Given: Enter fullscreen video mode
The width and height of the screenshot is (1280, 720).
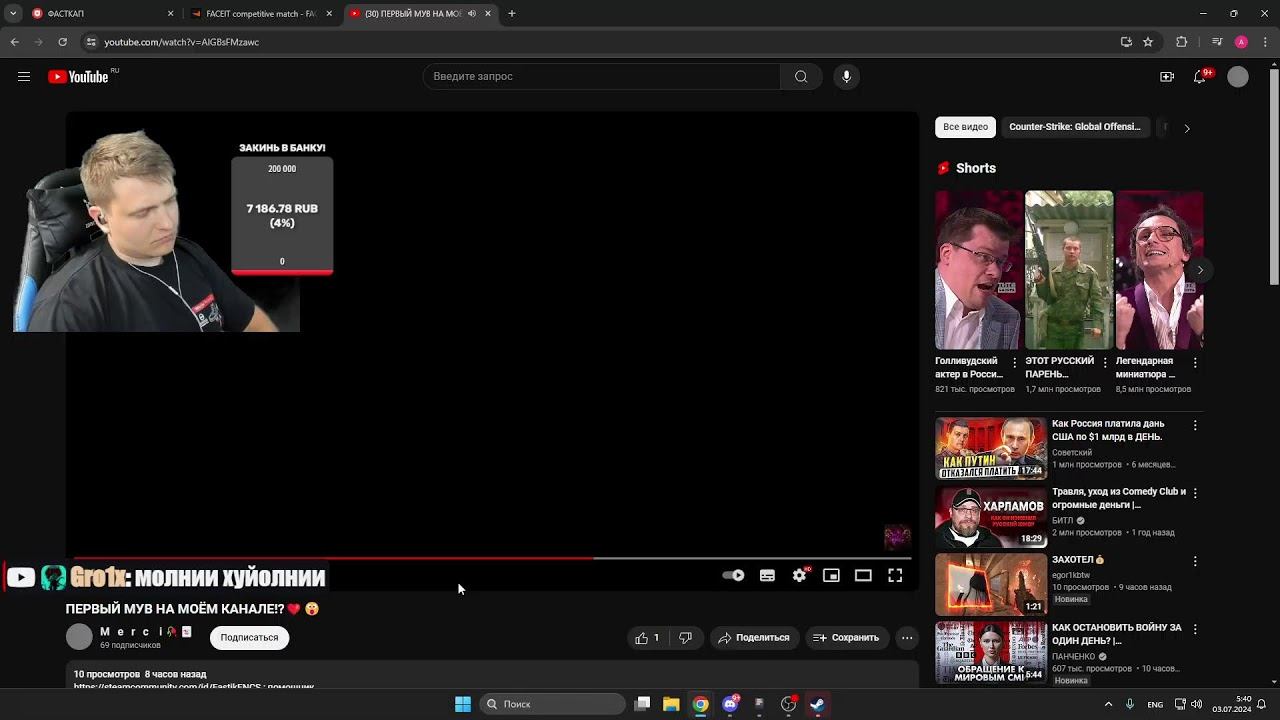Looking at the screenshot, I should coord(895,576).
